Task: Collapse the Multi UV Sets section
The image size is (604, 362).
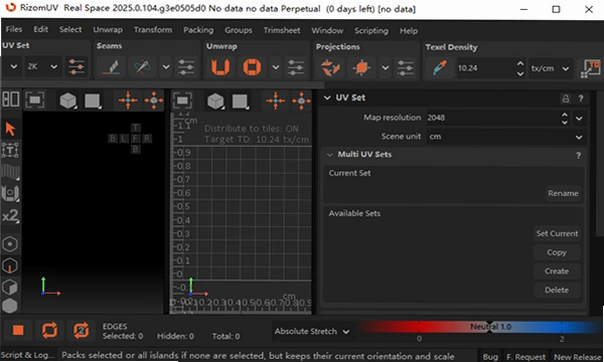Action: click(x=330, y=154)
